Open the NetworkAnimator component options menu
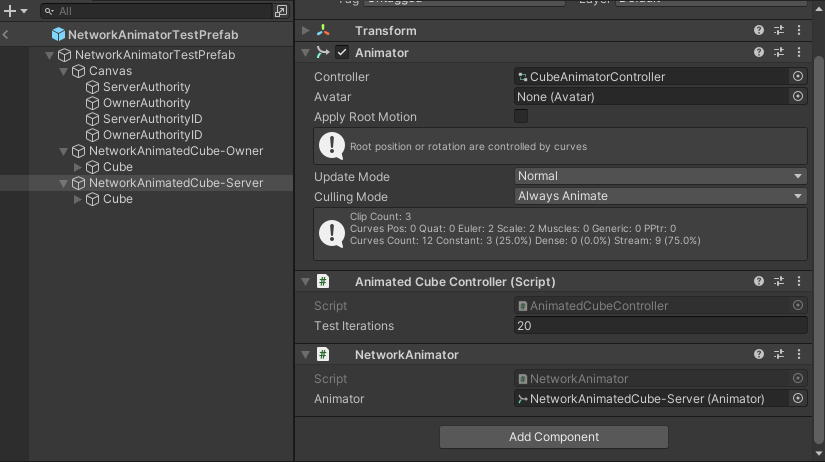Screen dimensions: 825x462 [x=798, y=354]
